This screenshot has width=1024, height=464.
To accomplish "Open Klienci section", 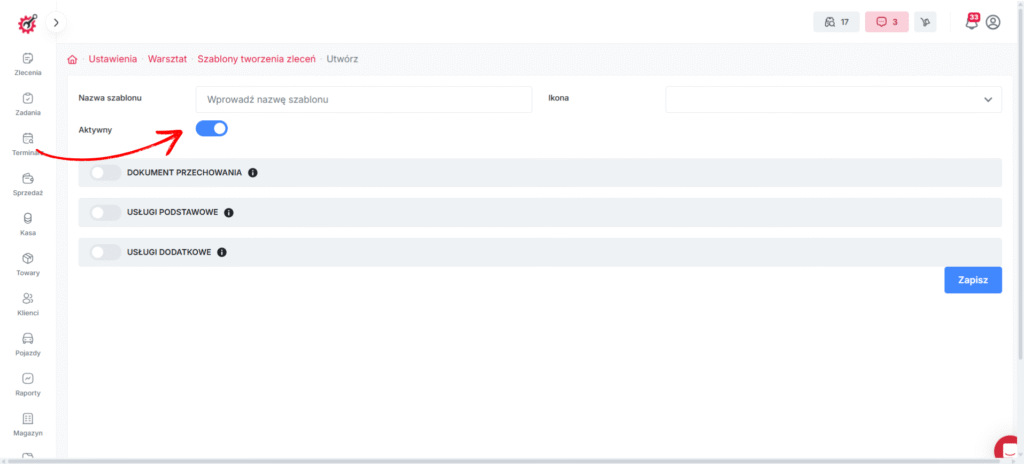I will tap(27, 303).
